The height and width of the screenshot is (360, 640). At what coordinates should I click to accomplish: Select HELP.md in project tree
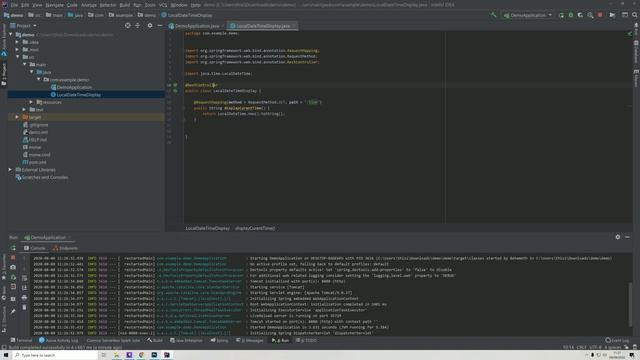coord(35,140)
